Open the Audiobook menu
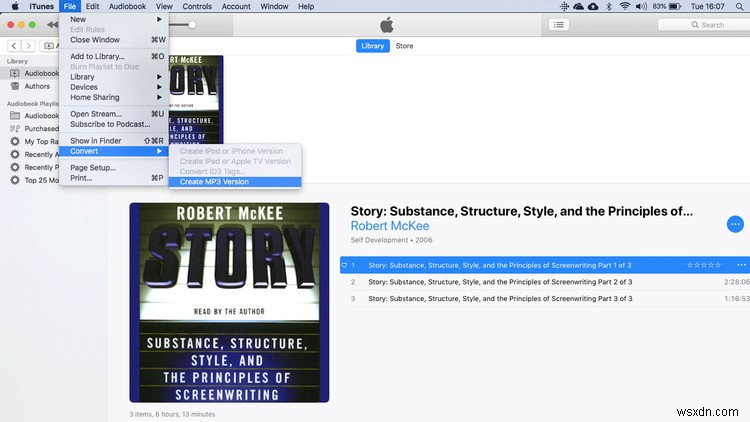 click(127, 6)
